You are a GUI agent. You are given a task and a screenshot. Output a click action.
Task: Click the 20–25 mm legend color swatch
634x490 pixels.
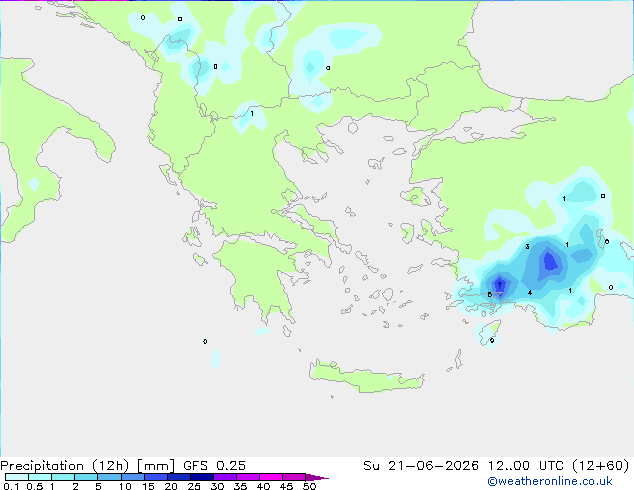[179, 477]
